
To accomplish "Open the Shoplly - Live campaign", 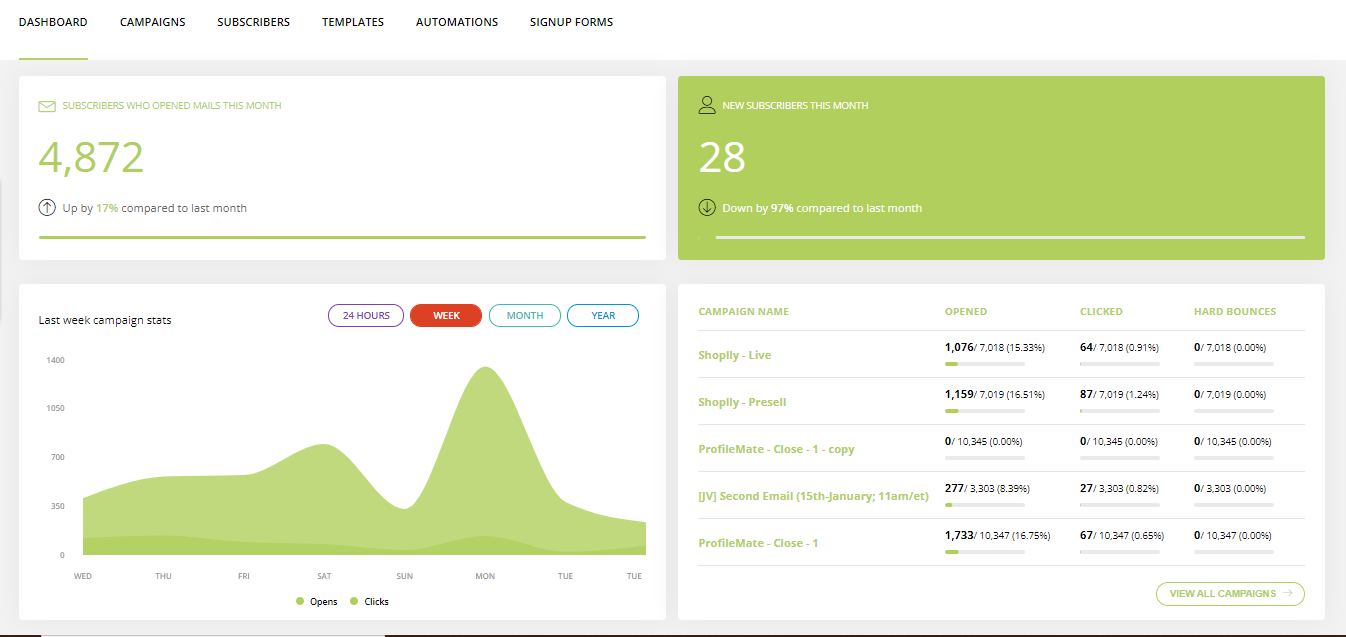I will (x=735, y=355).
